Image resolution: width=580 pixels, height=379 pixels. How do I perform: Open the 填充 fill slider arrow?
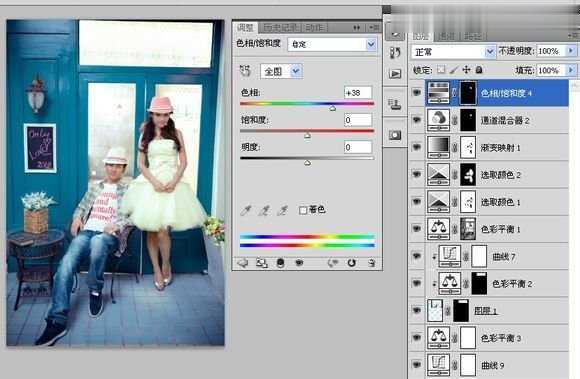click(x=571, y=70)
